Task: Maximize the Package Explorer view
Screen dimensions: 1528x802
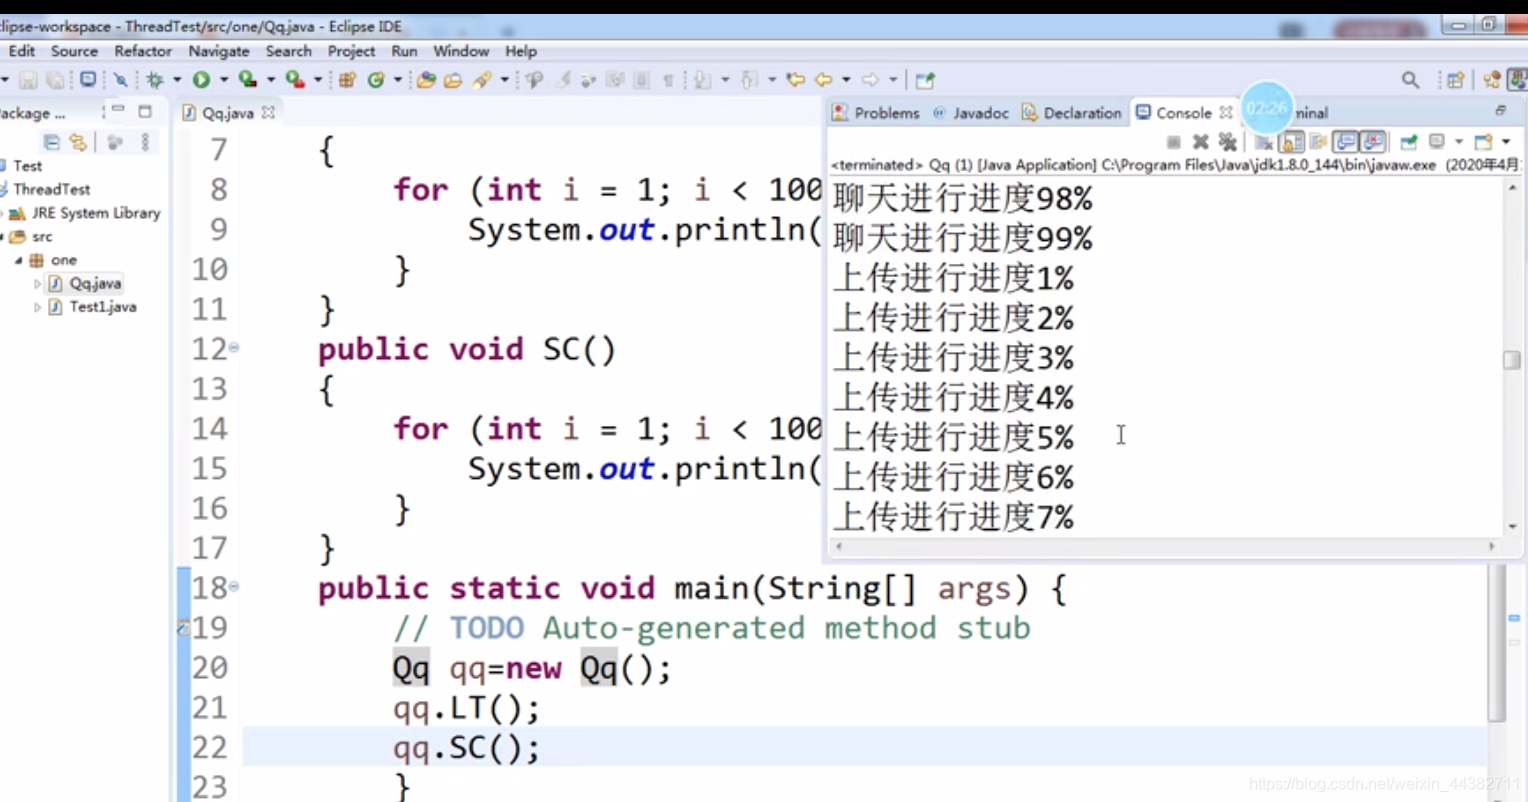Action: tap(145, 111)
